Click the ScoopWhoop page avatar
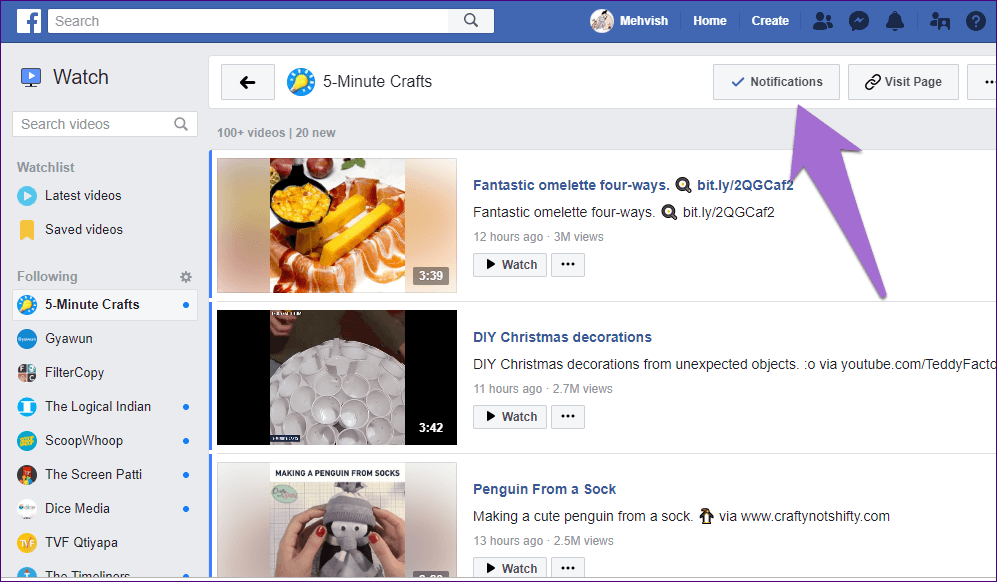Screen dimensions: 997x582 pos(27,441)
